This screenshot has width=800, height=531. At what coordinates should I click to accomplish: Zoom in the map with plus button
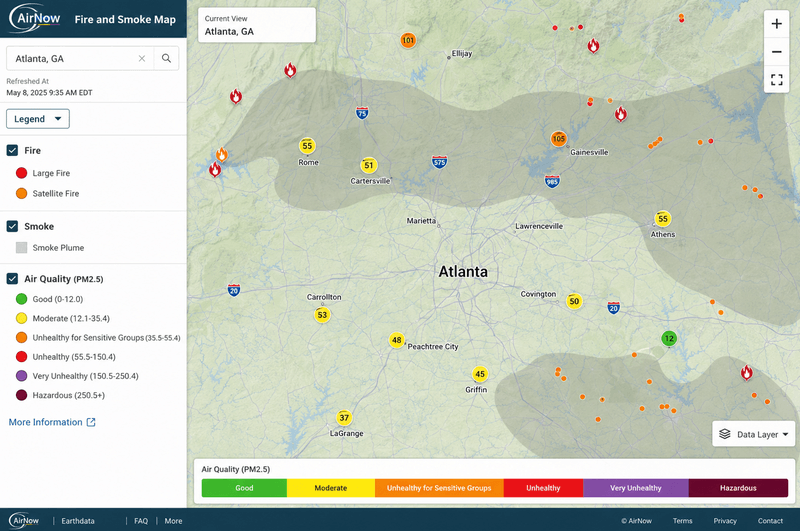(777, 24)
